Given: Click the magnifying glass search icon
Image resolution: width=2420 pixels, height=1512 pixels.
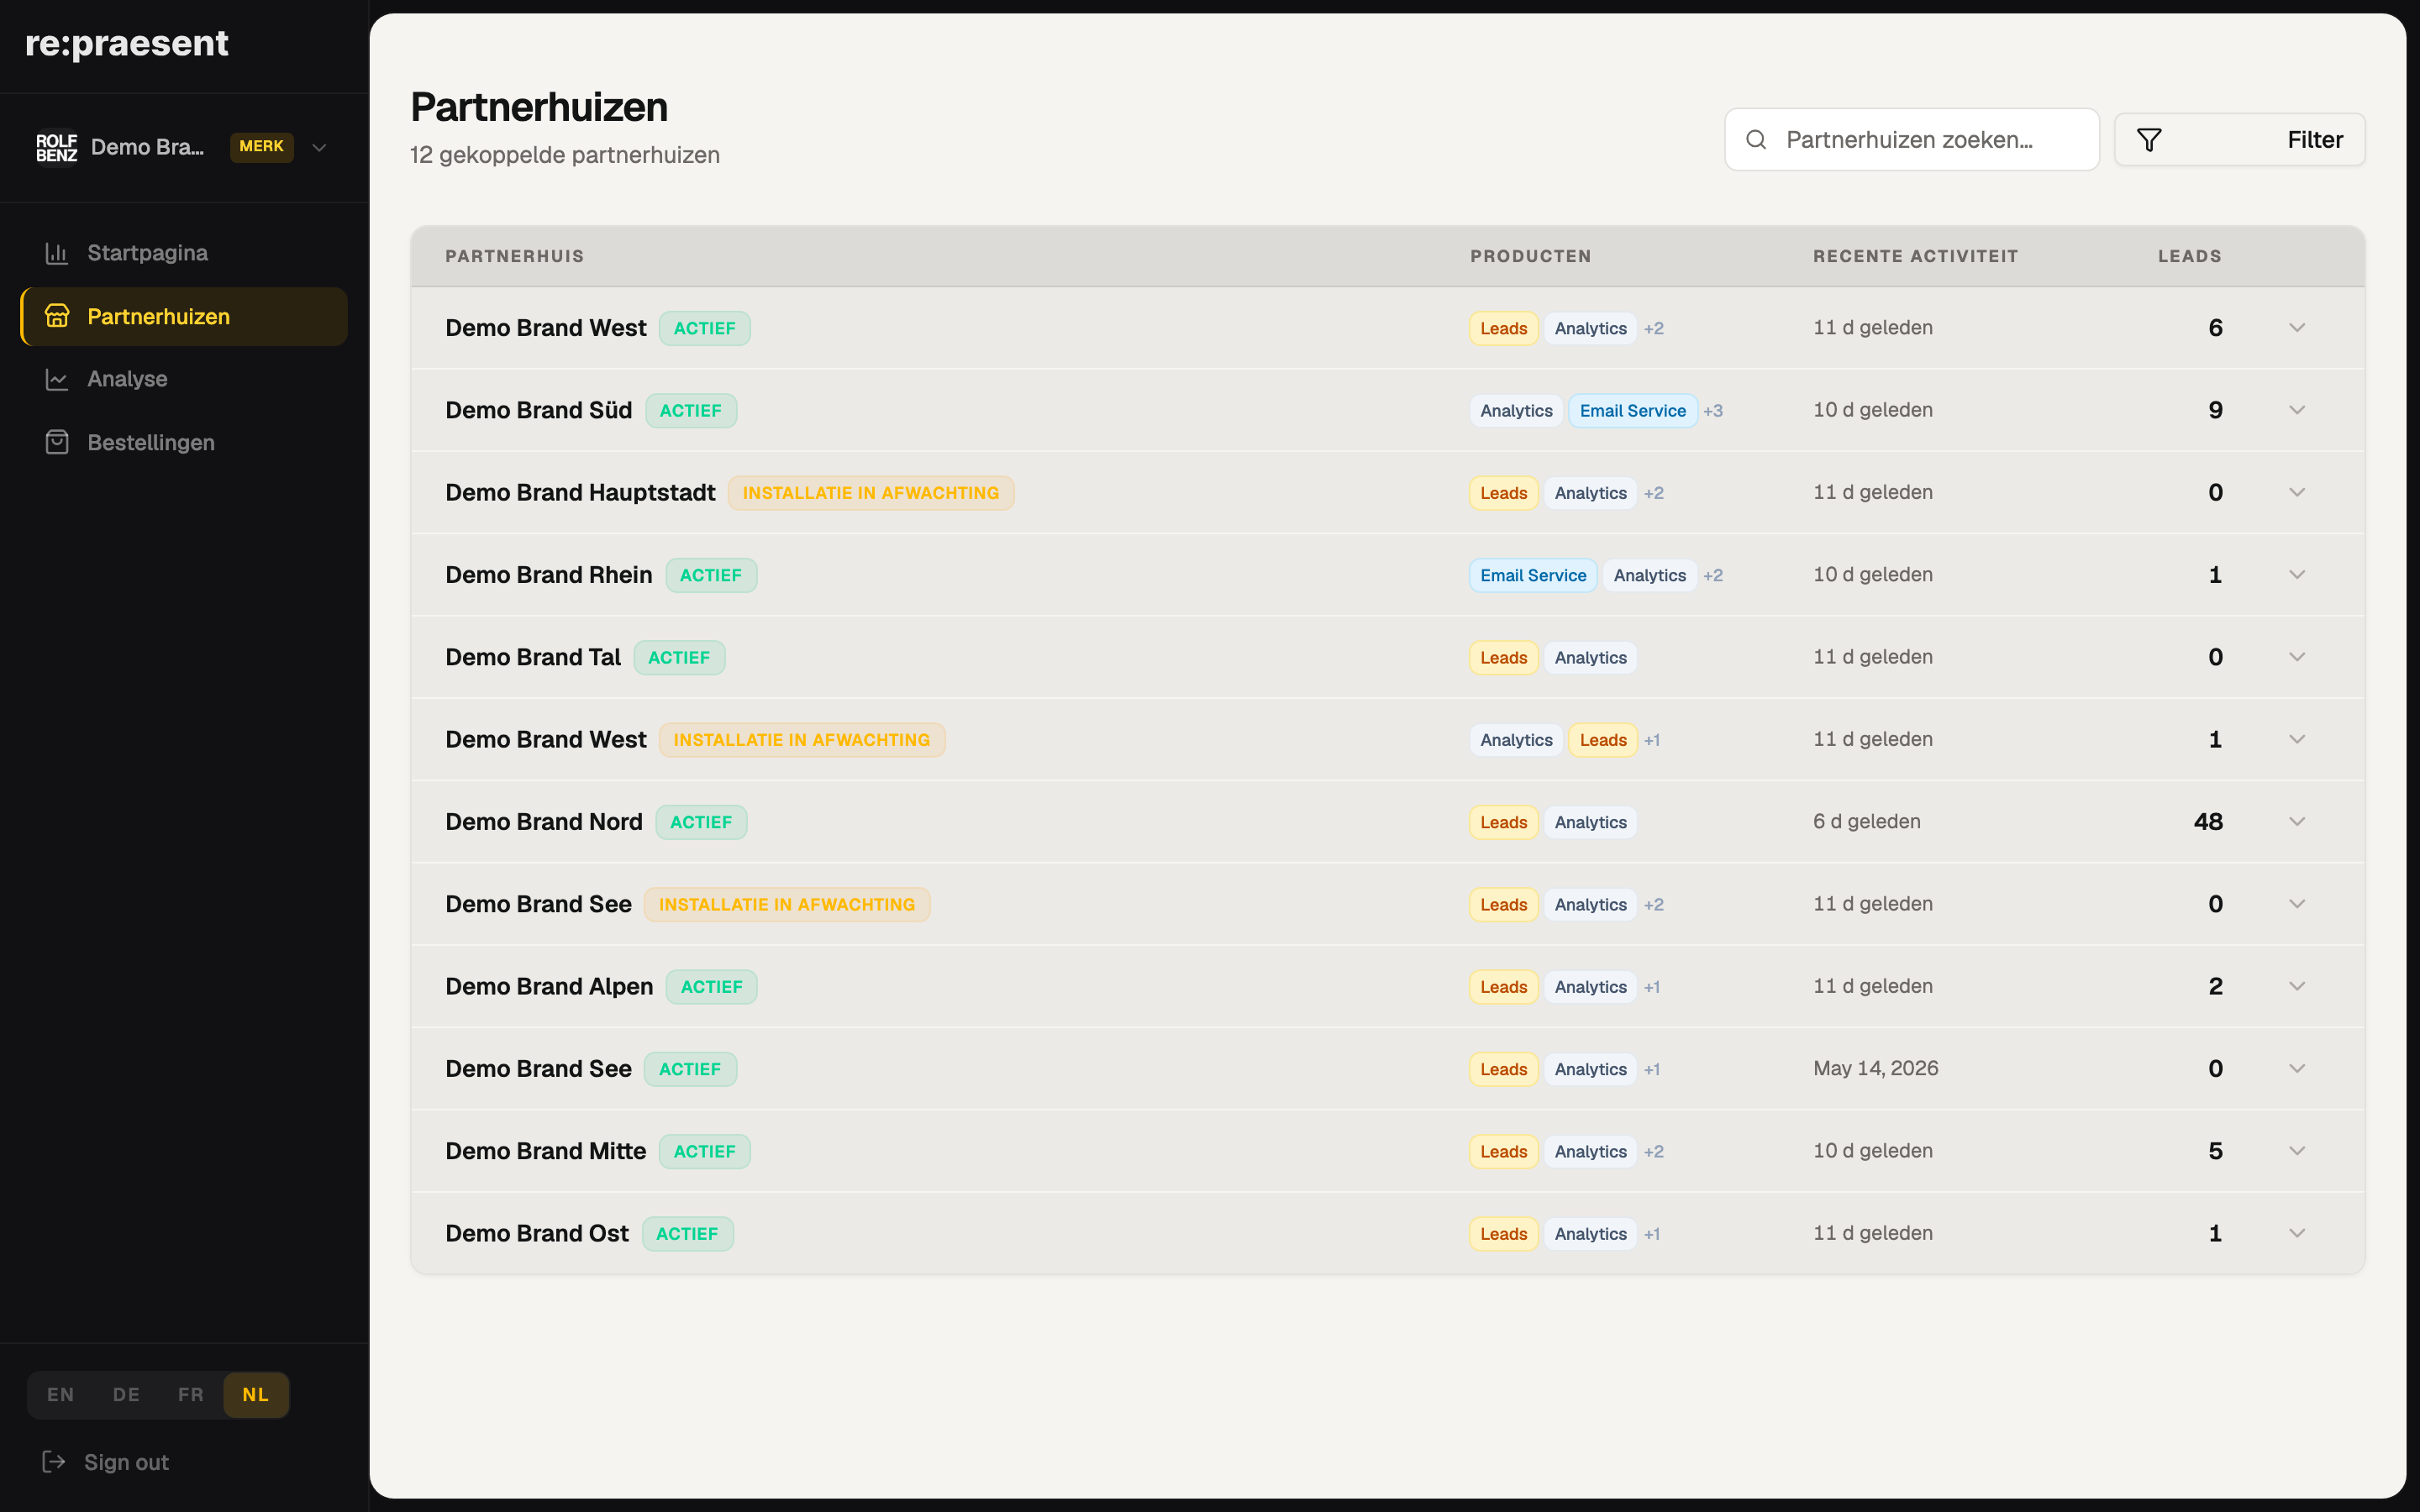Looking at the screenshot, I should pos(1756,140).
